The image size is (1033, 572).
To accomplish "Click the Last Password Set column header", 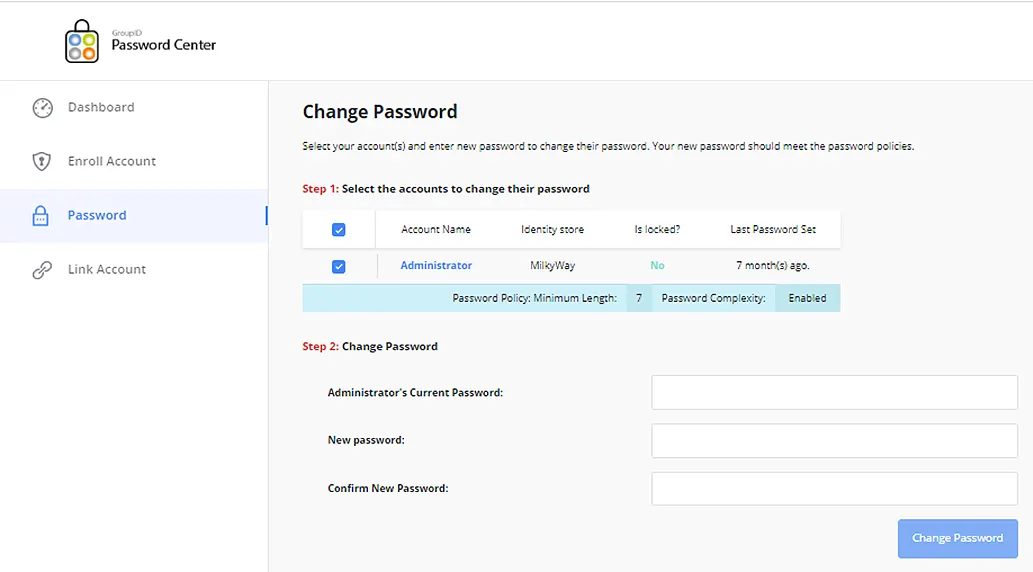I will [x=773, y=229].
